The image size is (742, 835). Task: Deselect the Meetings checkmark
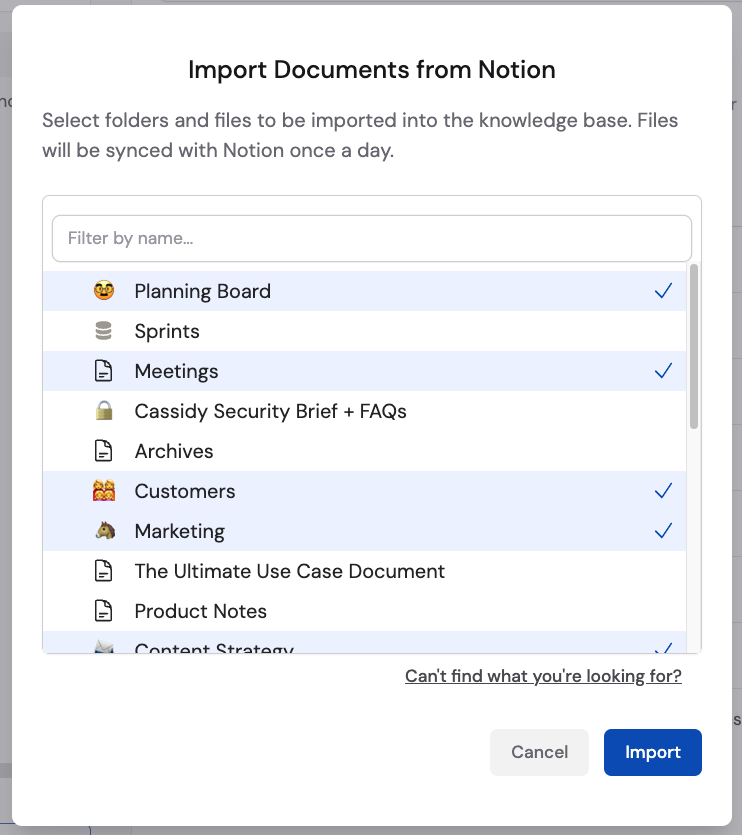click(663, 371)
